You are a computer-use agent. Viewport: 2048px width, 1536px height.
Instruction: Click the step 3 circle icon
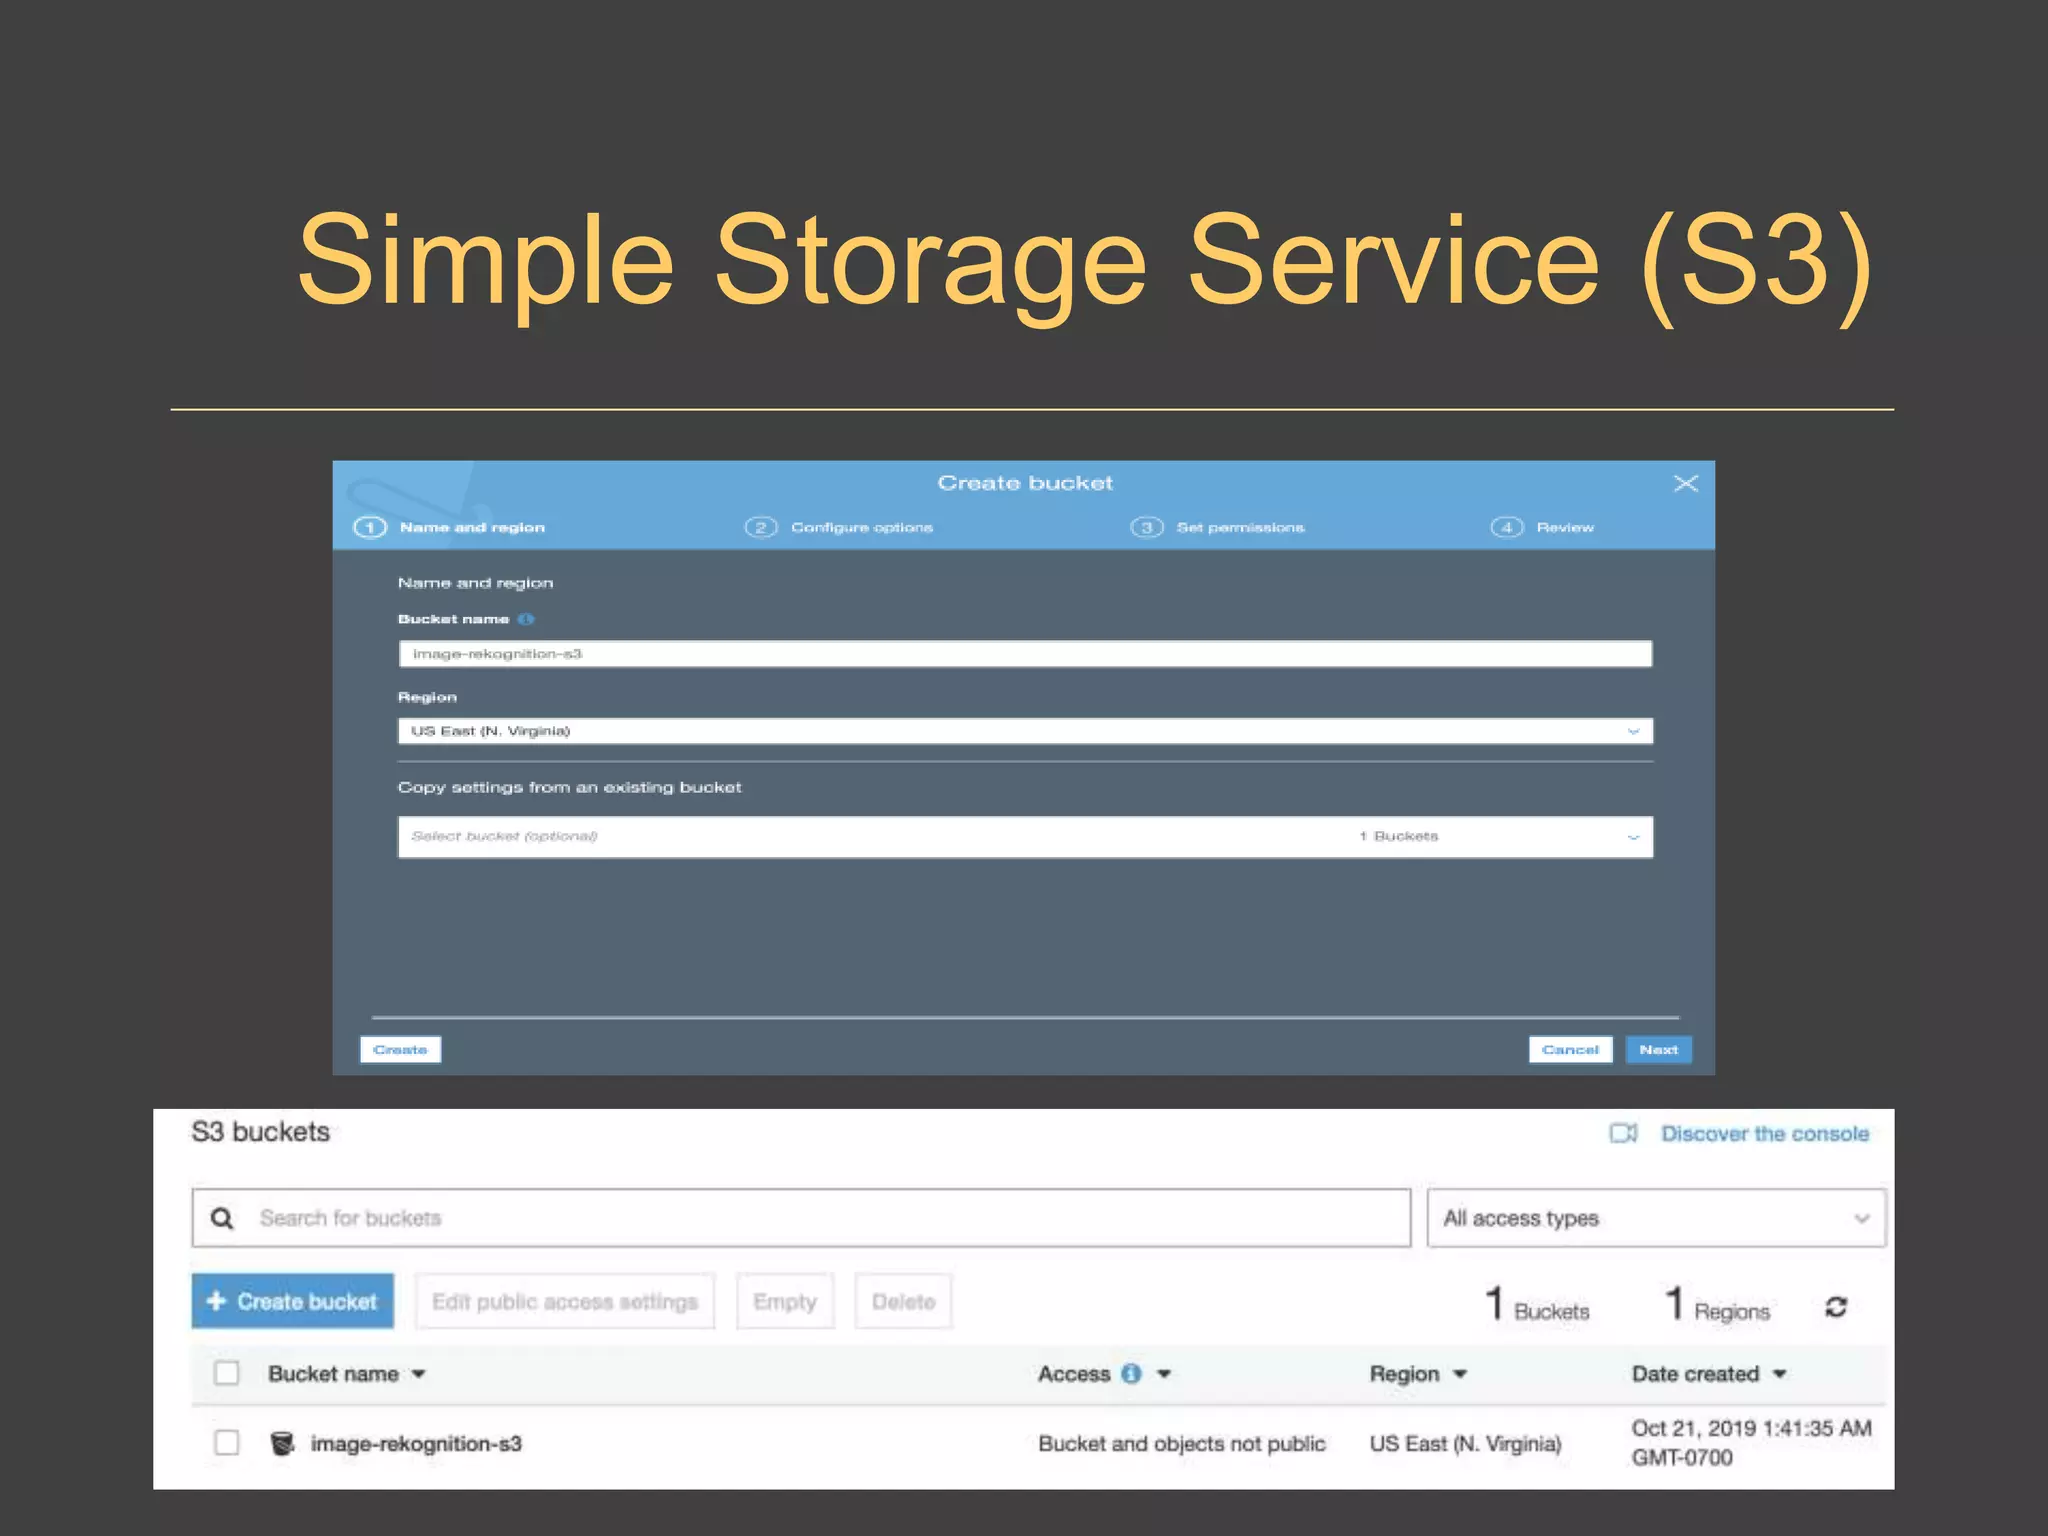[1147, 527]
